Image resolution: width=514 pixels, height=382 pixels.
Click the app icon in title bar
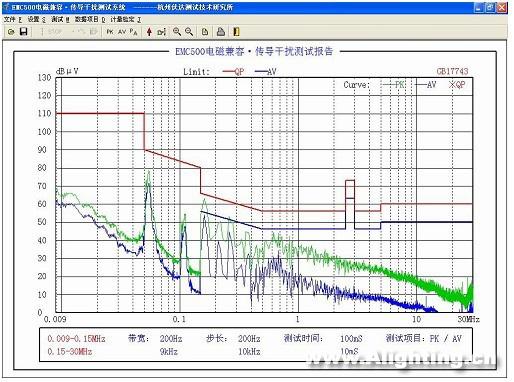[6, 7]
